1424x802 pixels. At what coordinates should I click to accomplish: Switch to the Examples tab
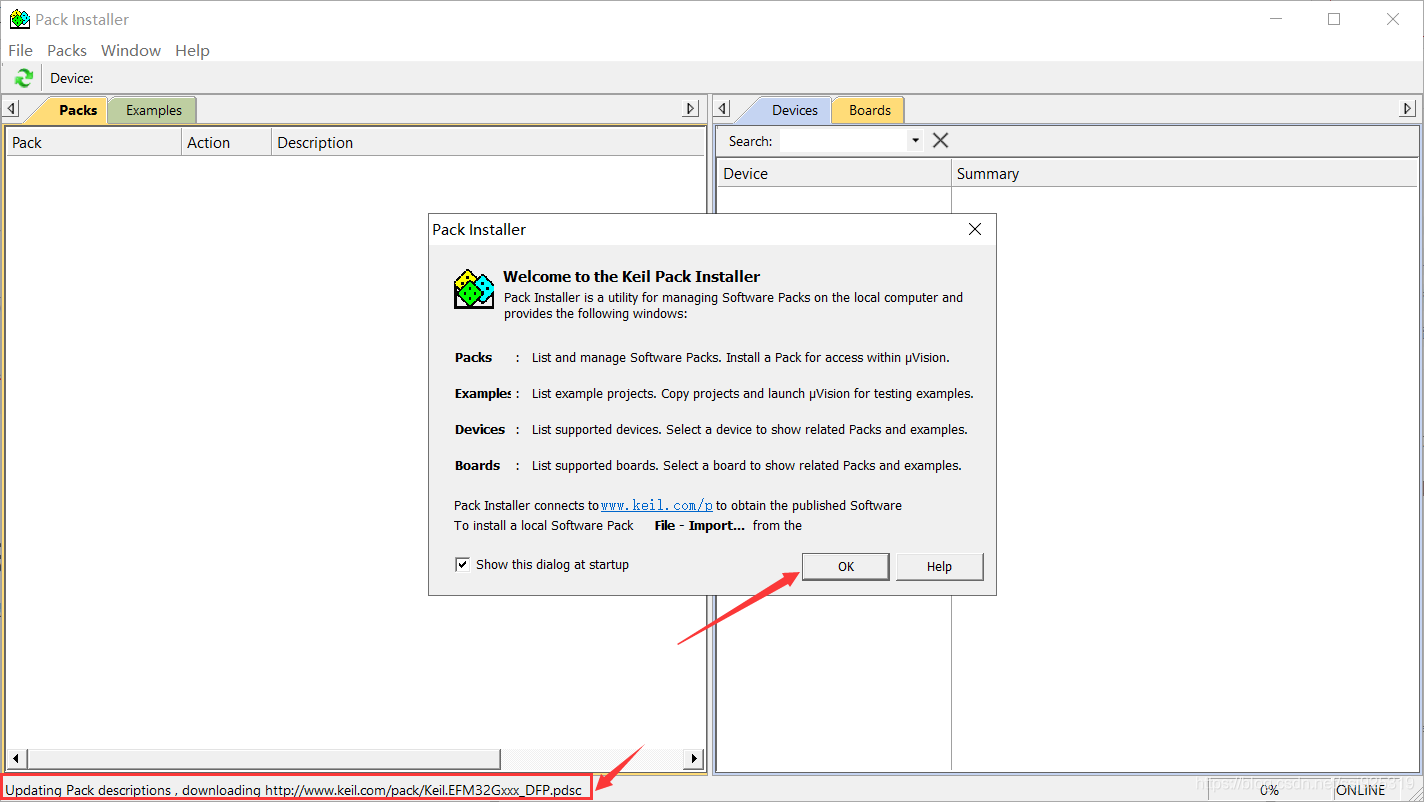click(153, 110)
